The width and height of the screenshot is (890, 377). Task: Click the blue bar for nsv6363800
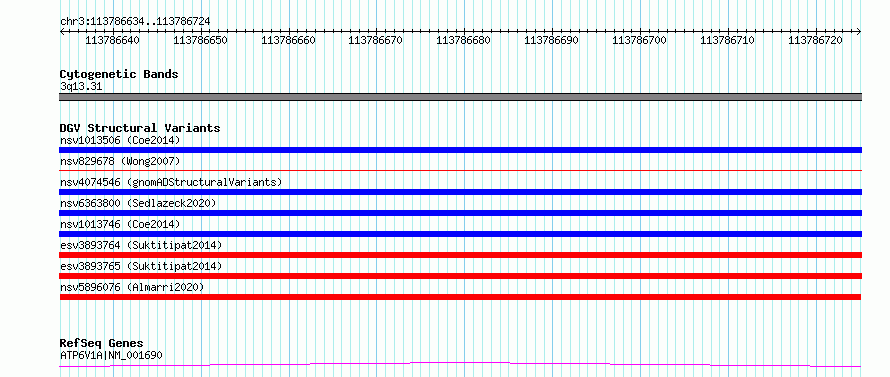(460, 213)
